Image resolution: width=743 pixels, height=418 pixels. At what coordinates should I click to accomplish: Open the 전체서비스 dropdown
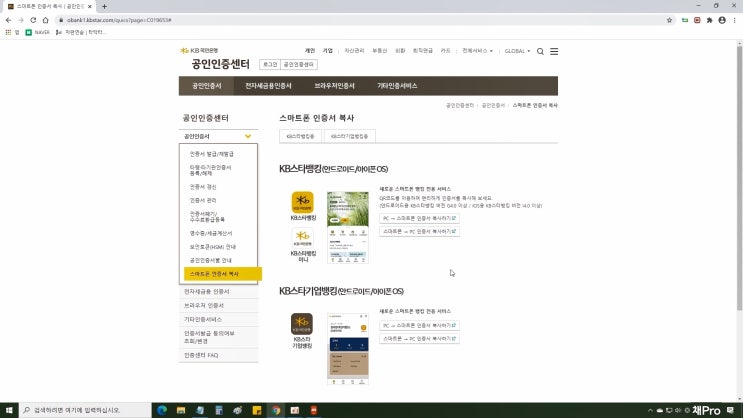click(477, 51)
